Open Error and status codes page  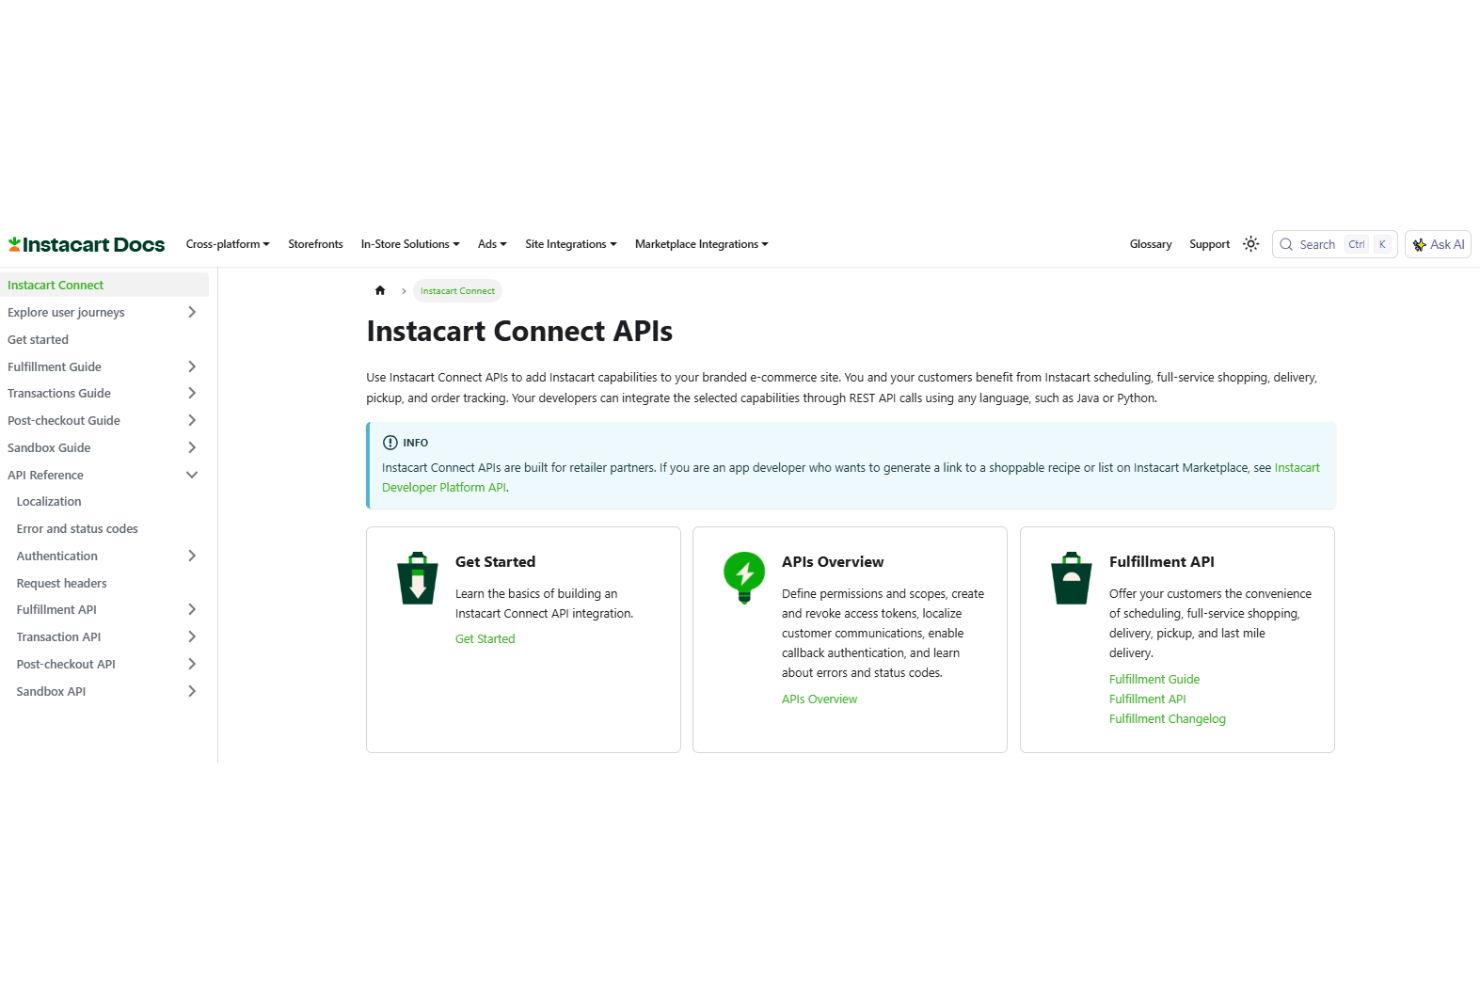click(x=77, y=529)
